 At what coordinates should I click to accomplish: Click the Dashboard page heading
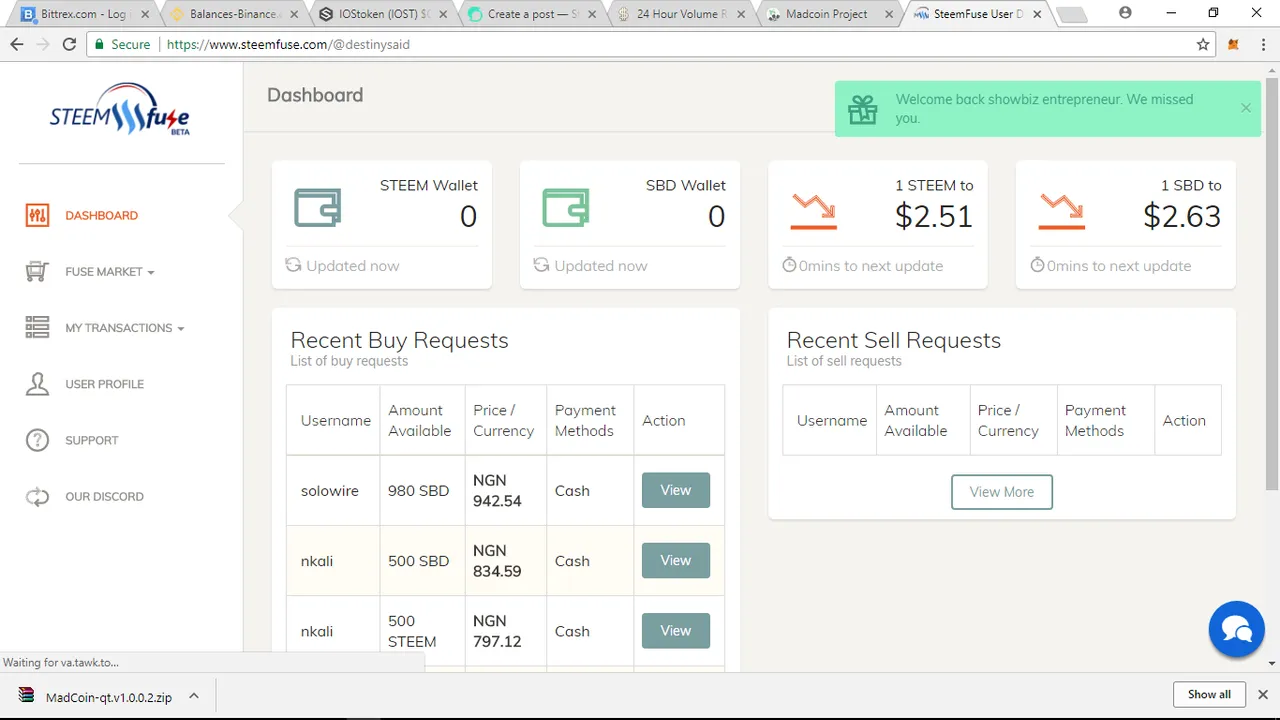click(315, 95)
